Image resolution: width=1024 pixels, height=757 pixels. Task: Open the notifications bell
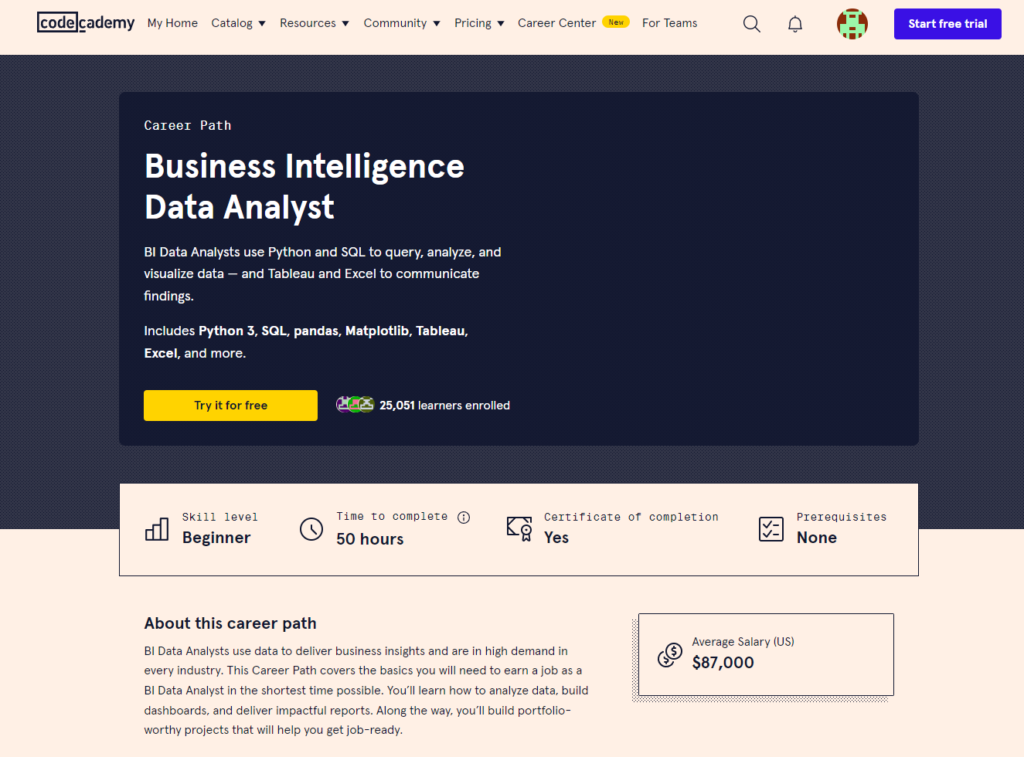795,24
